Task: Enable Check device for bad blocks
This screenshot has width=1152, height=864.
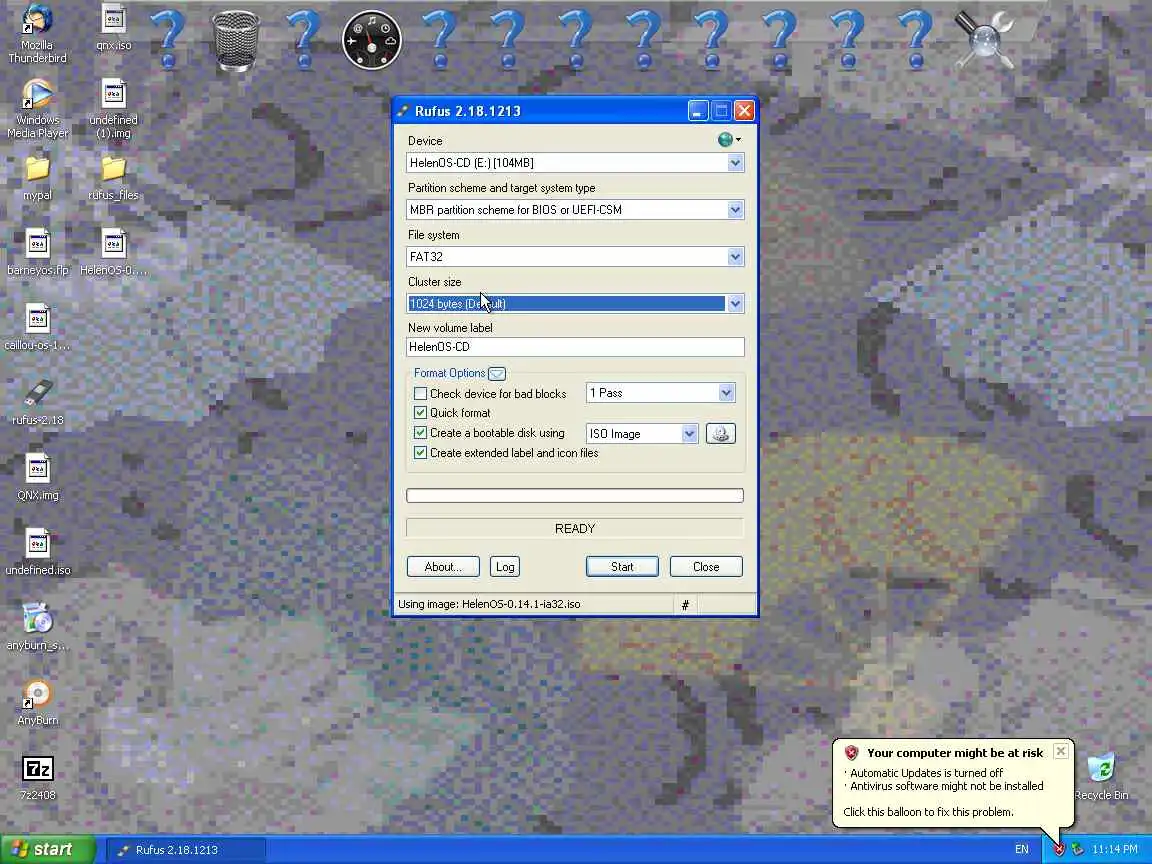Action: coord(420,394)
